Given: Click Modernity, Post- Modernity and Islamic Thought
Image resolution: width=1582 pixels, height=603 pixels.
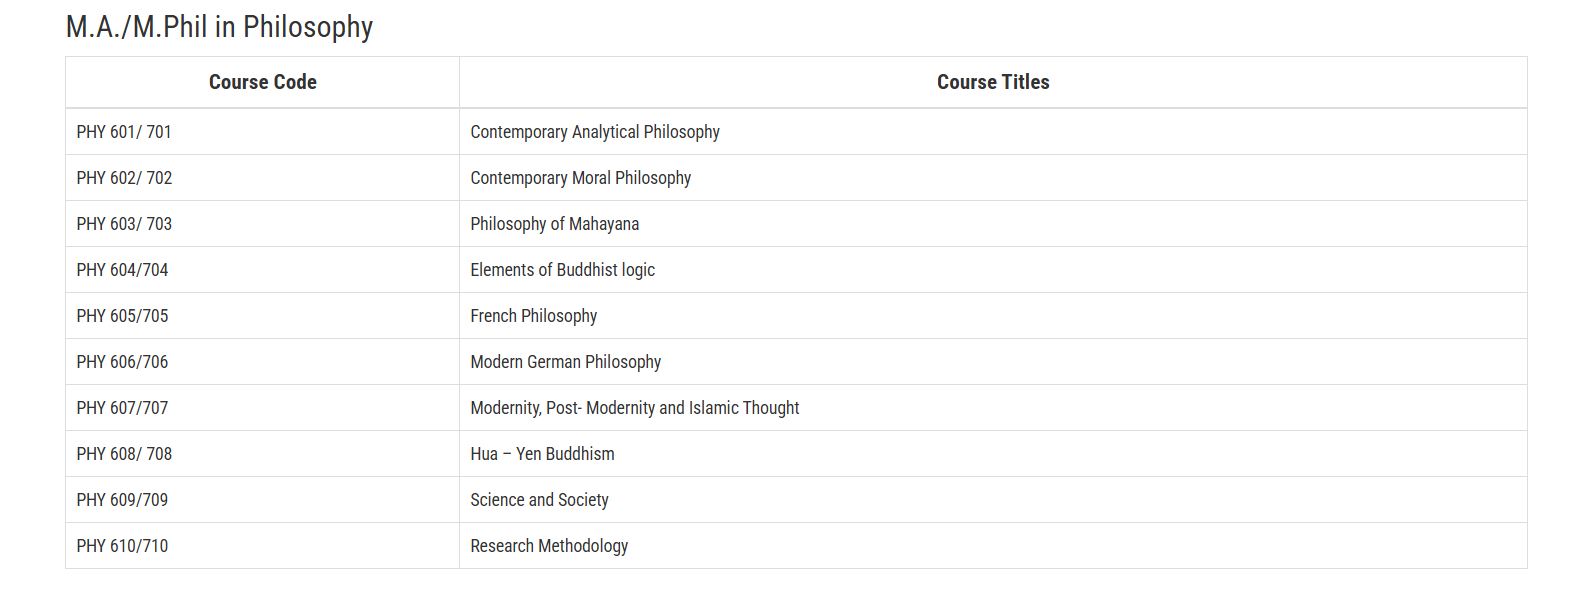Looking at the screenshot, I should pos(634,408).
